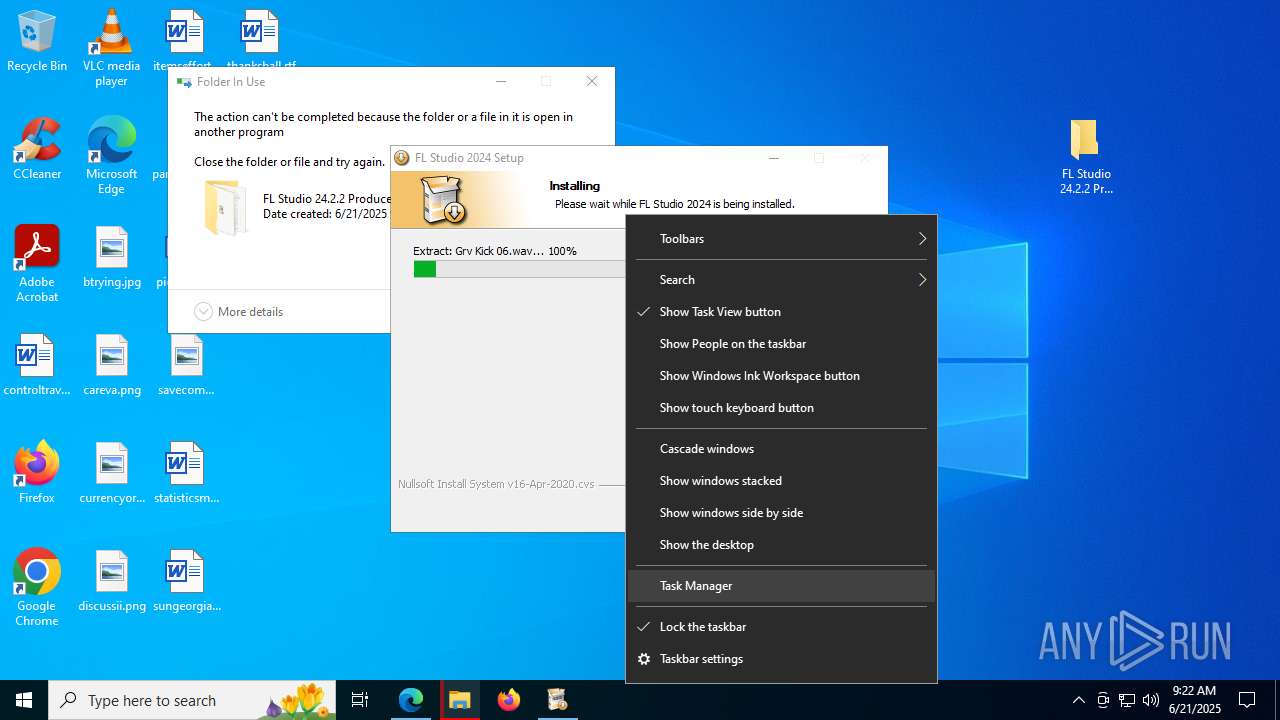Click the gear icon beside Taskbar settings
1280x720 pixels.
644,659
